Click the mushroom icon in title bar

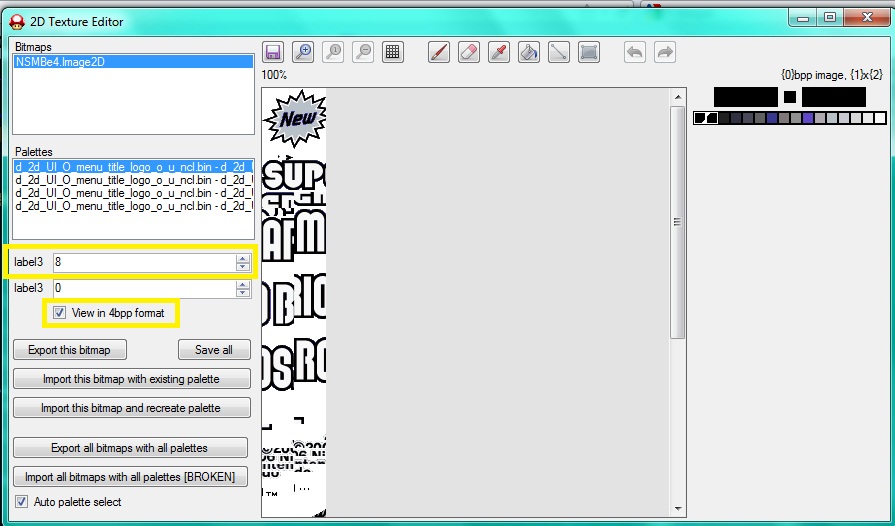(x=17, y=22)
